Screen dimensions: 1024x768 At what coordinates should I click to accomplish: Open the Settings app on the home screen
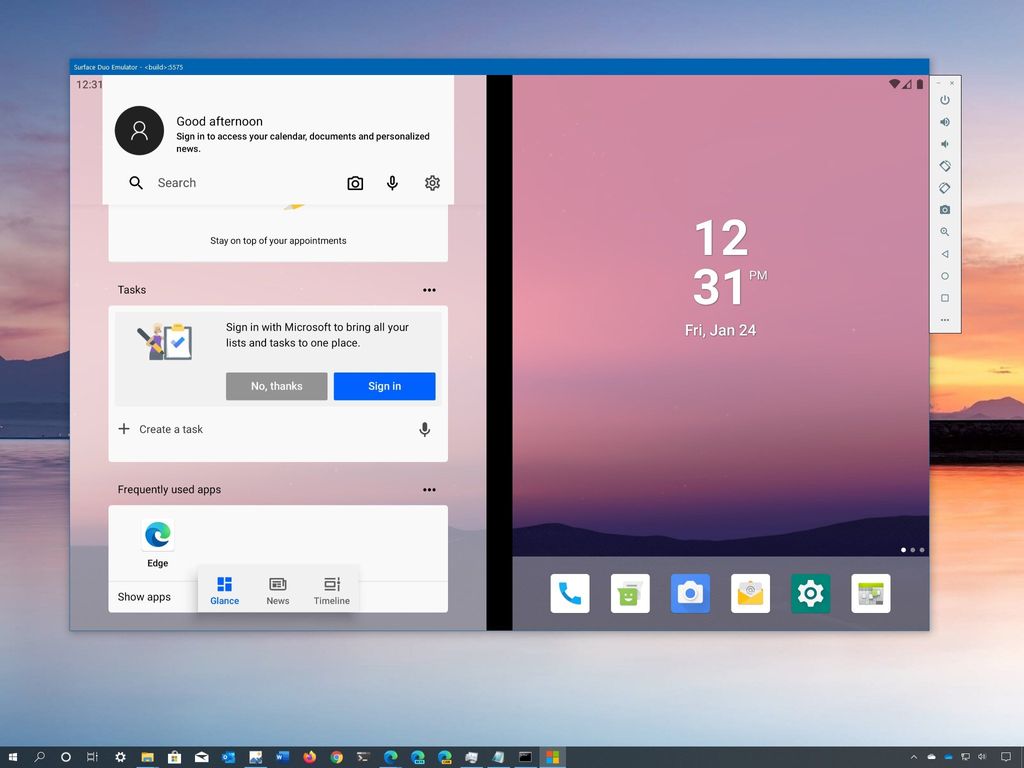810,592
